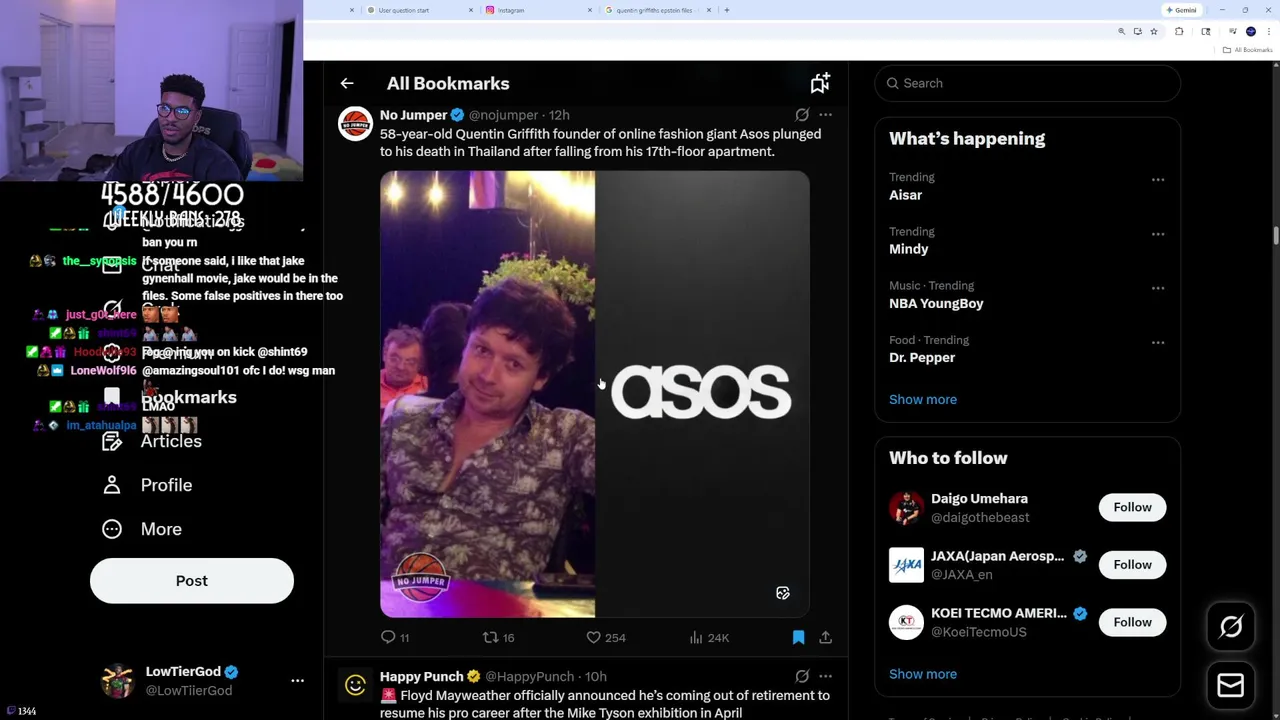1280x720 pixels.
Task: Open the LowTierGod account avatar
Action: [x=118, y=681]
